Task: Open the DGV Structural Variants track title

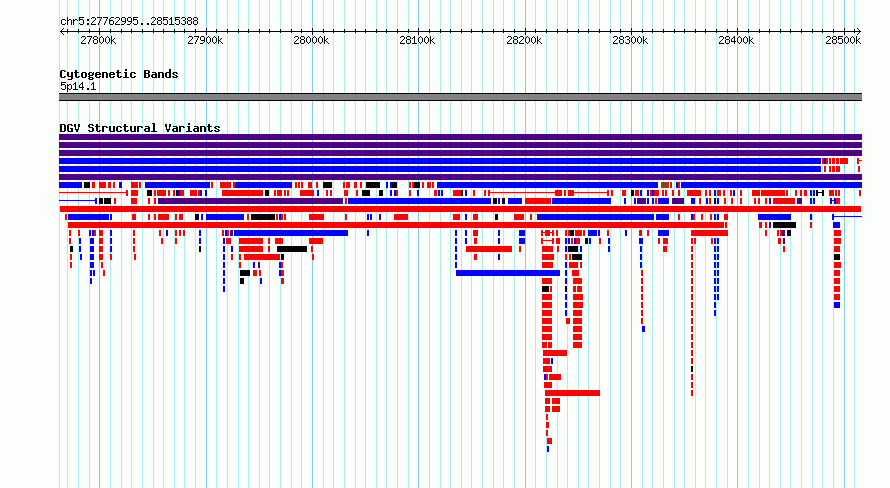Action: pos(140,128)
